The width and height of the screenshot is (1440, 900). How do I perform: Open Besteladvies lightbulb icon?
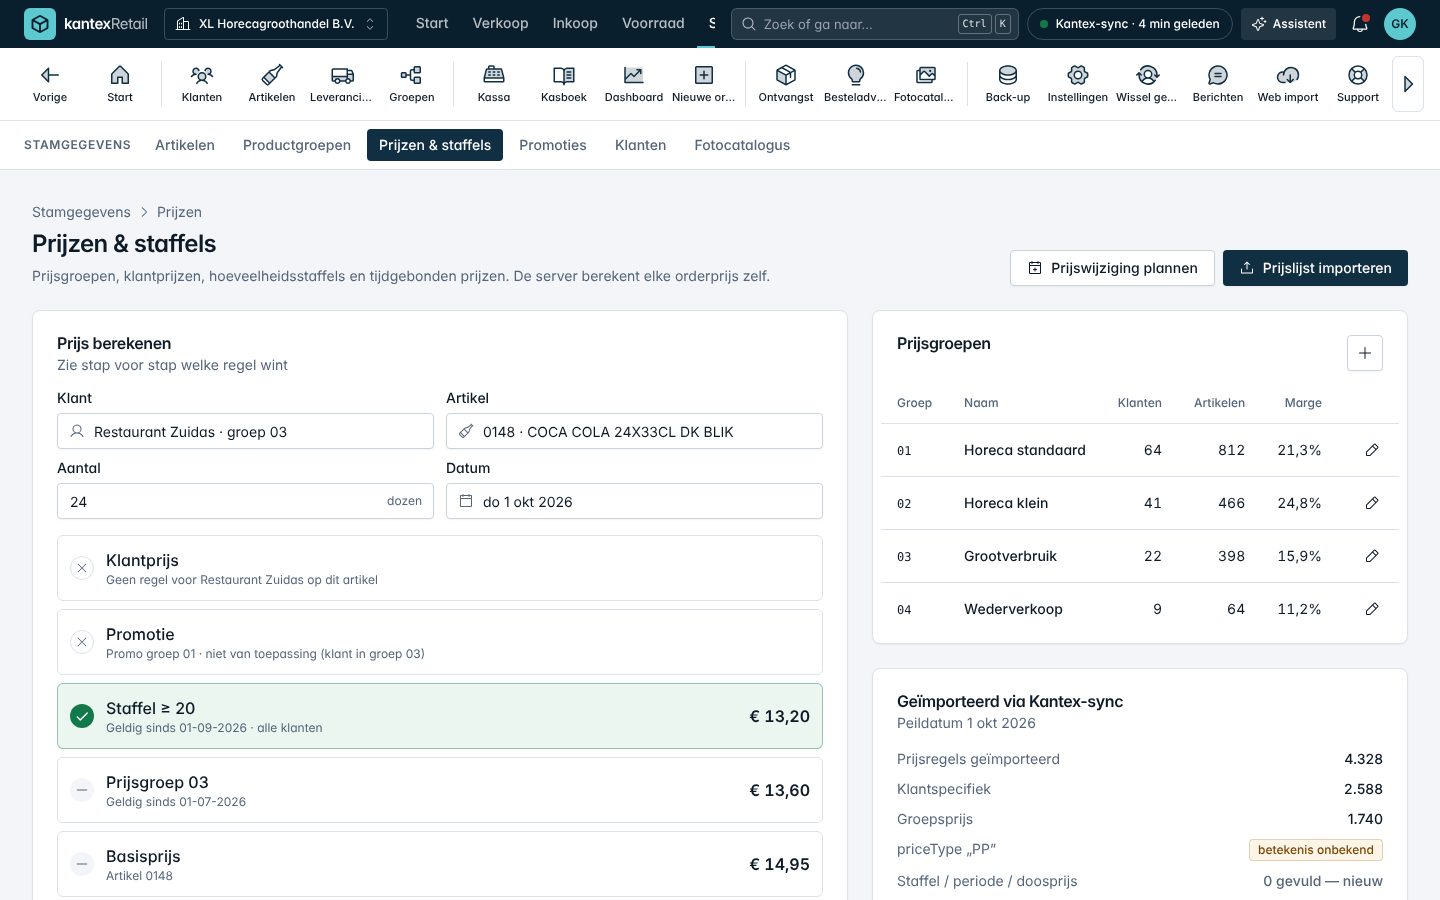tap(856, 84)
